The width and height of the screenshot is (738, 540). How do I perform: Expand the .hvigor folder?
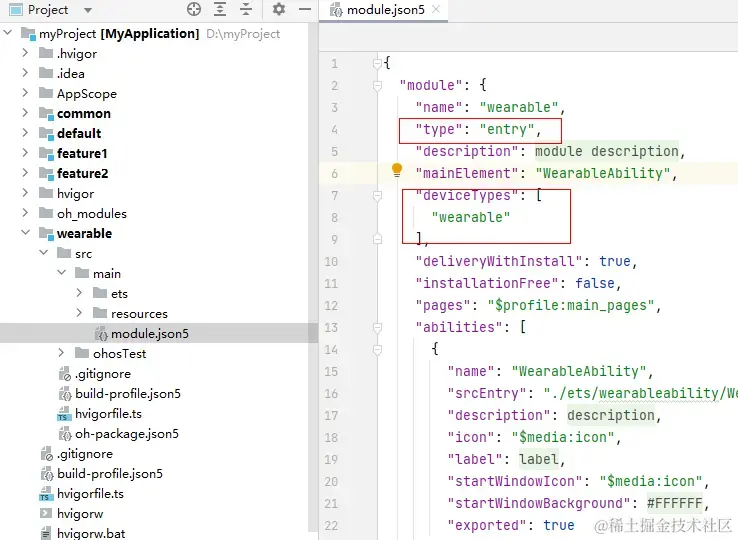click(x=25, y=53)
